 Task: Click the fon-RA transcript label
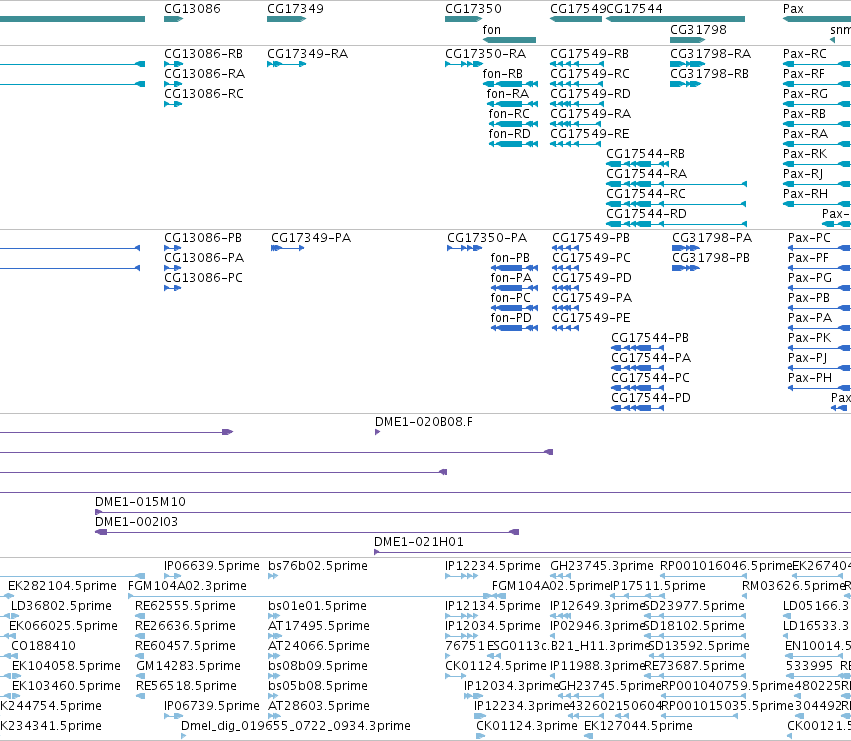pos(507,94)
